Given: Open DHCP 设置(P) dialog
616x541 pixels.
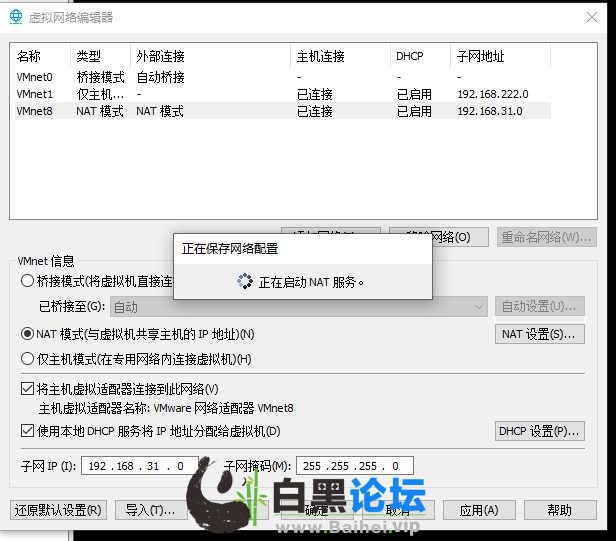Looking at the screenshot, I should (x=540, y=431).
